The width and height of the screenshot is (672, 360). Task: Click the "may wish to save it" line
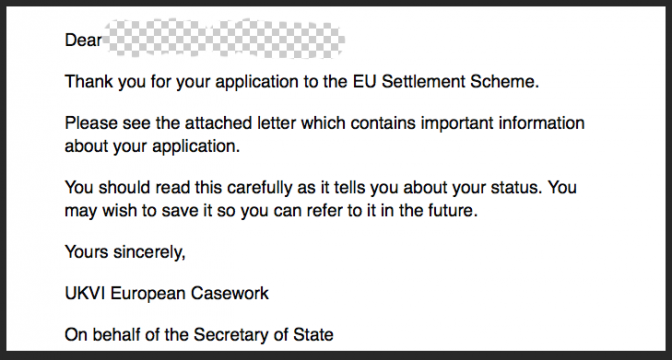pyautogui.click(x=271, y=211)
